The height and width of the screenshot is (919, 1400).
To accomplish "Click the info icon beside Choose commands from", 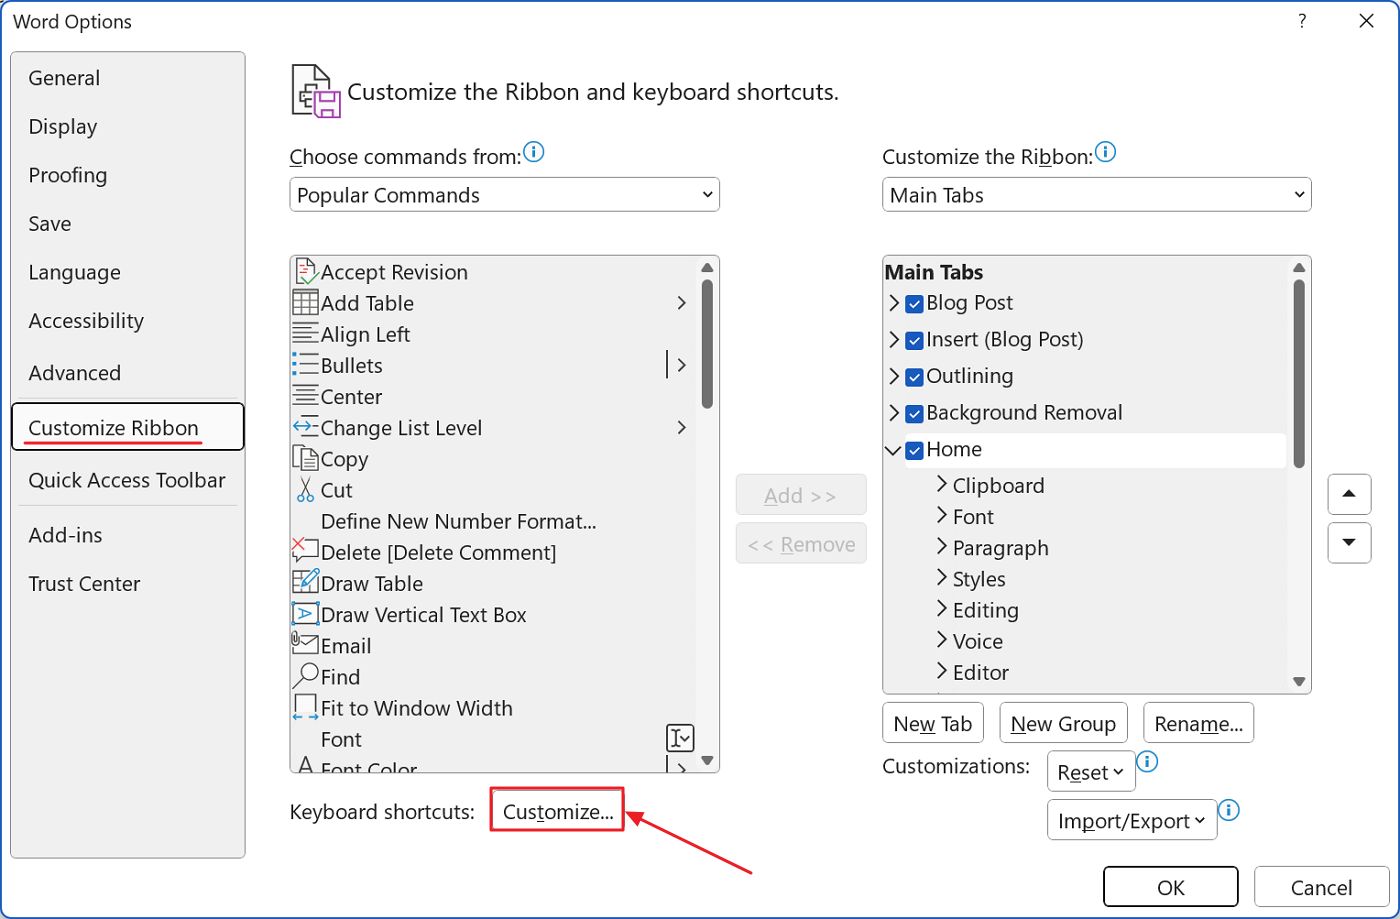I will tap(534, 152).
